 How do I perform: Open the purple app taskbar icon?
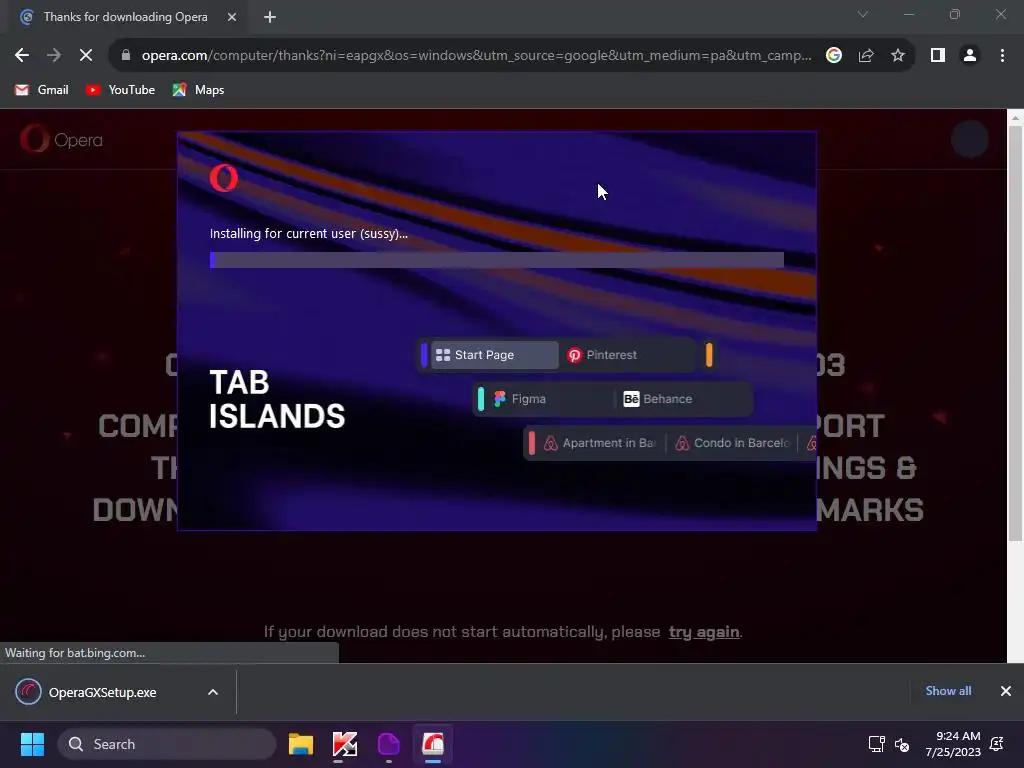389,744
